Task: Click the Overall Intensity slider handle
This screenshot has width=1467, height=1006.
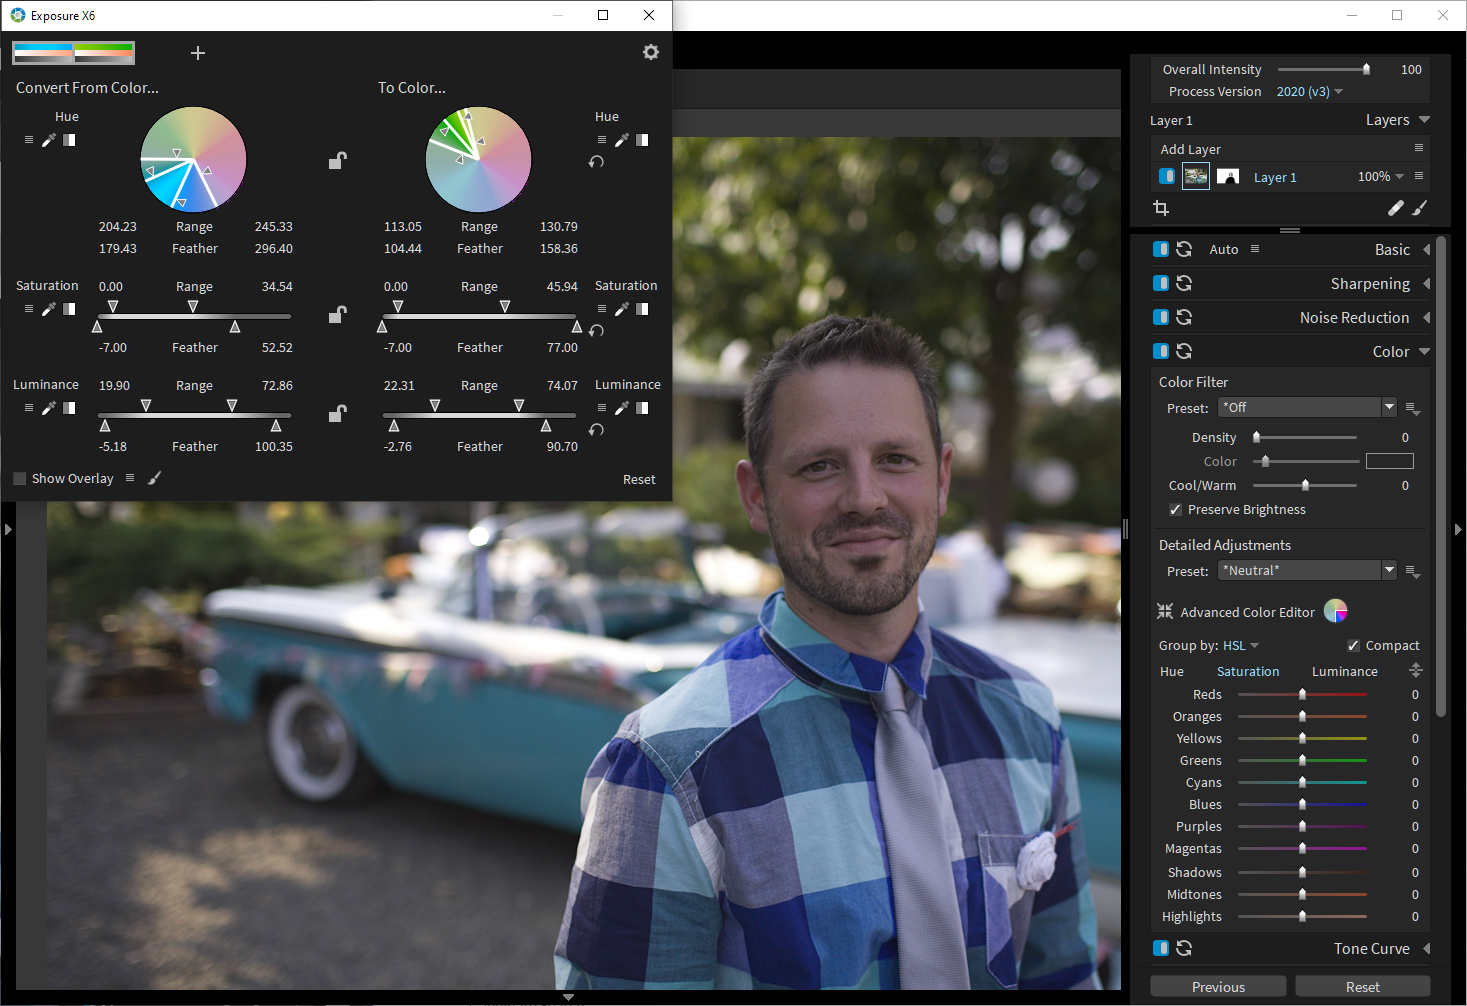Action: point(1366,69)
